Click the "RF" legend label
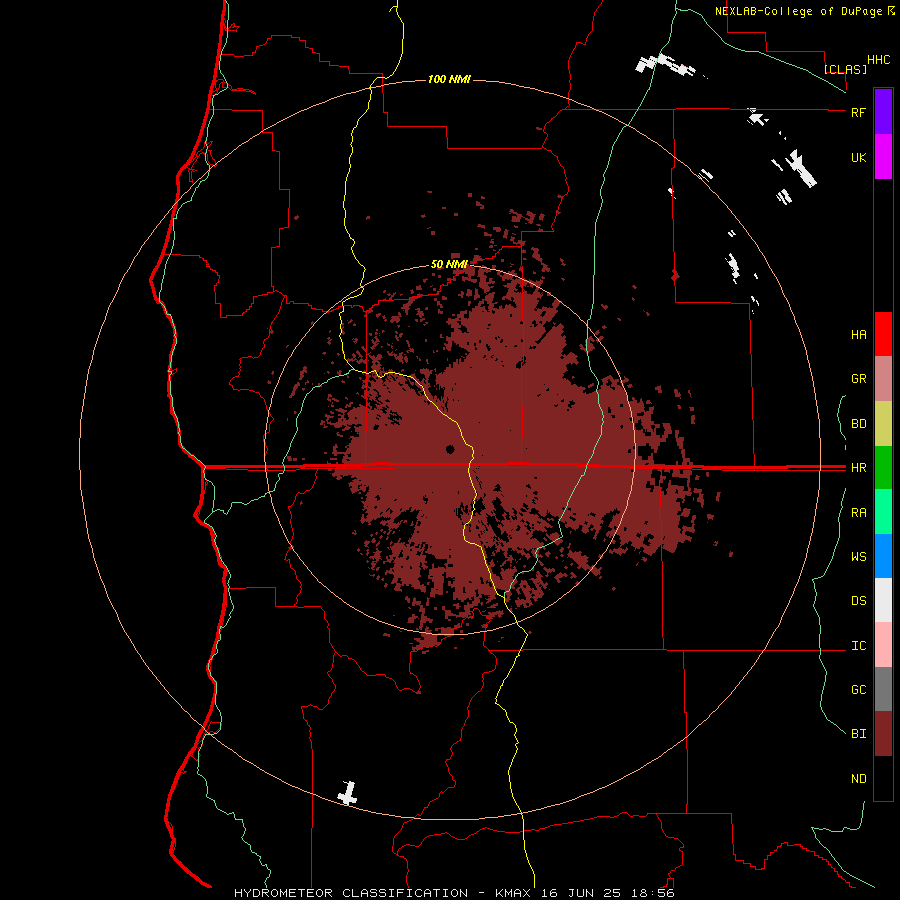 (858, 112)
